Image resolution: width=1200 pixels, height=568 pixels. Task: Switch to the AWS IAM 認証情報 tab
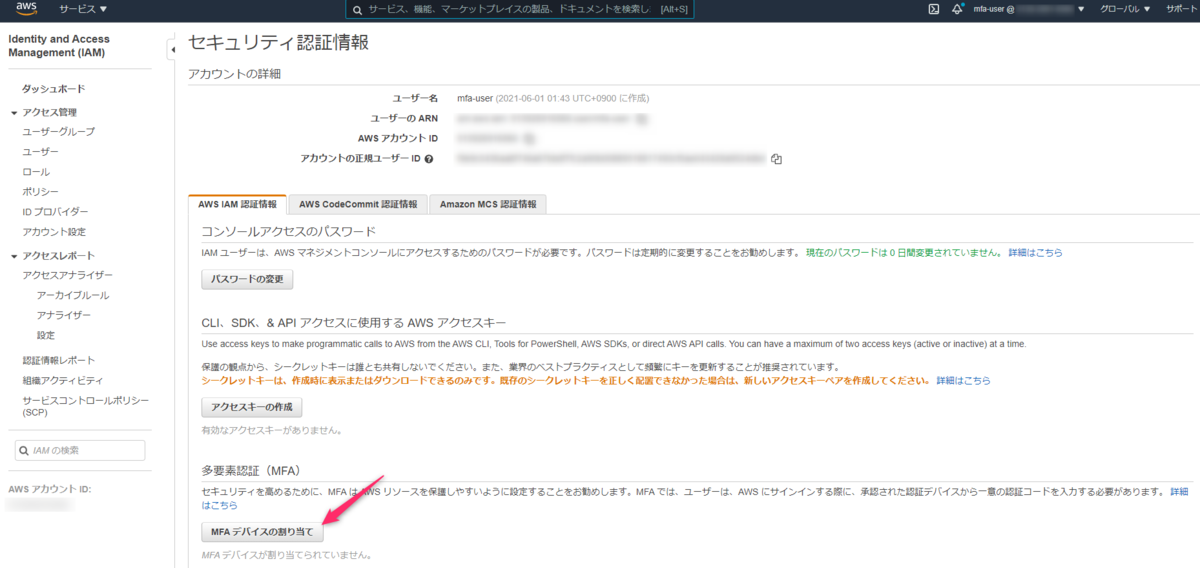[x=237, y=204]
